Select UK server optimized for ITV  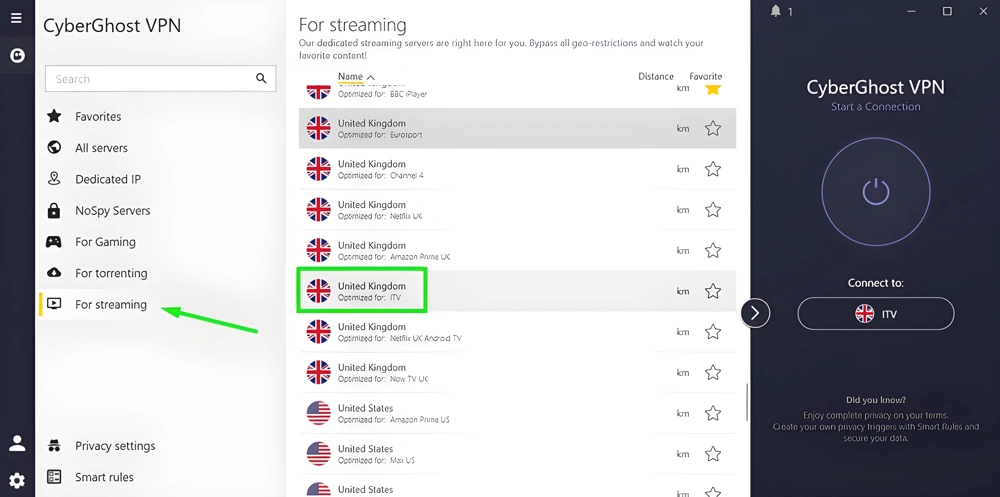pos(517,291)
